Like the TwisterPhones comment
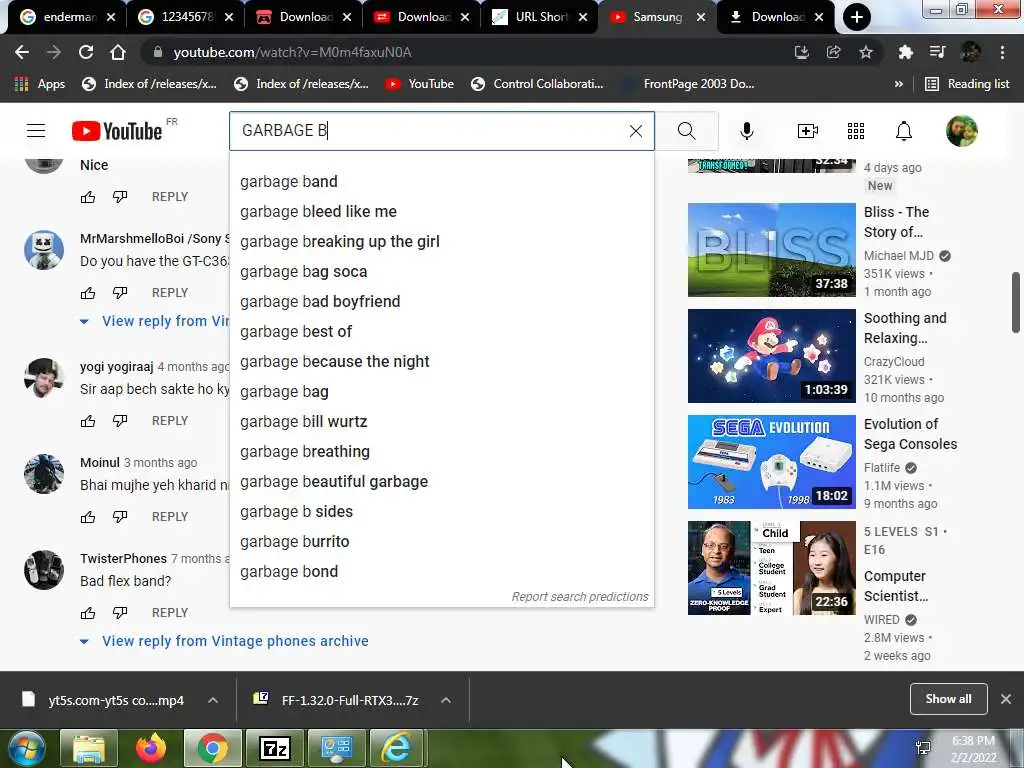 (88, 613)
